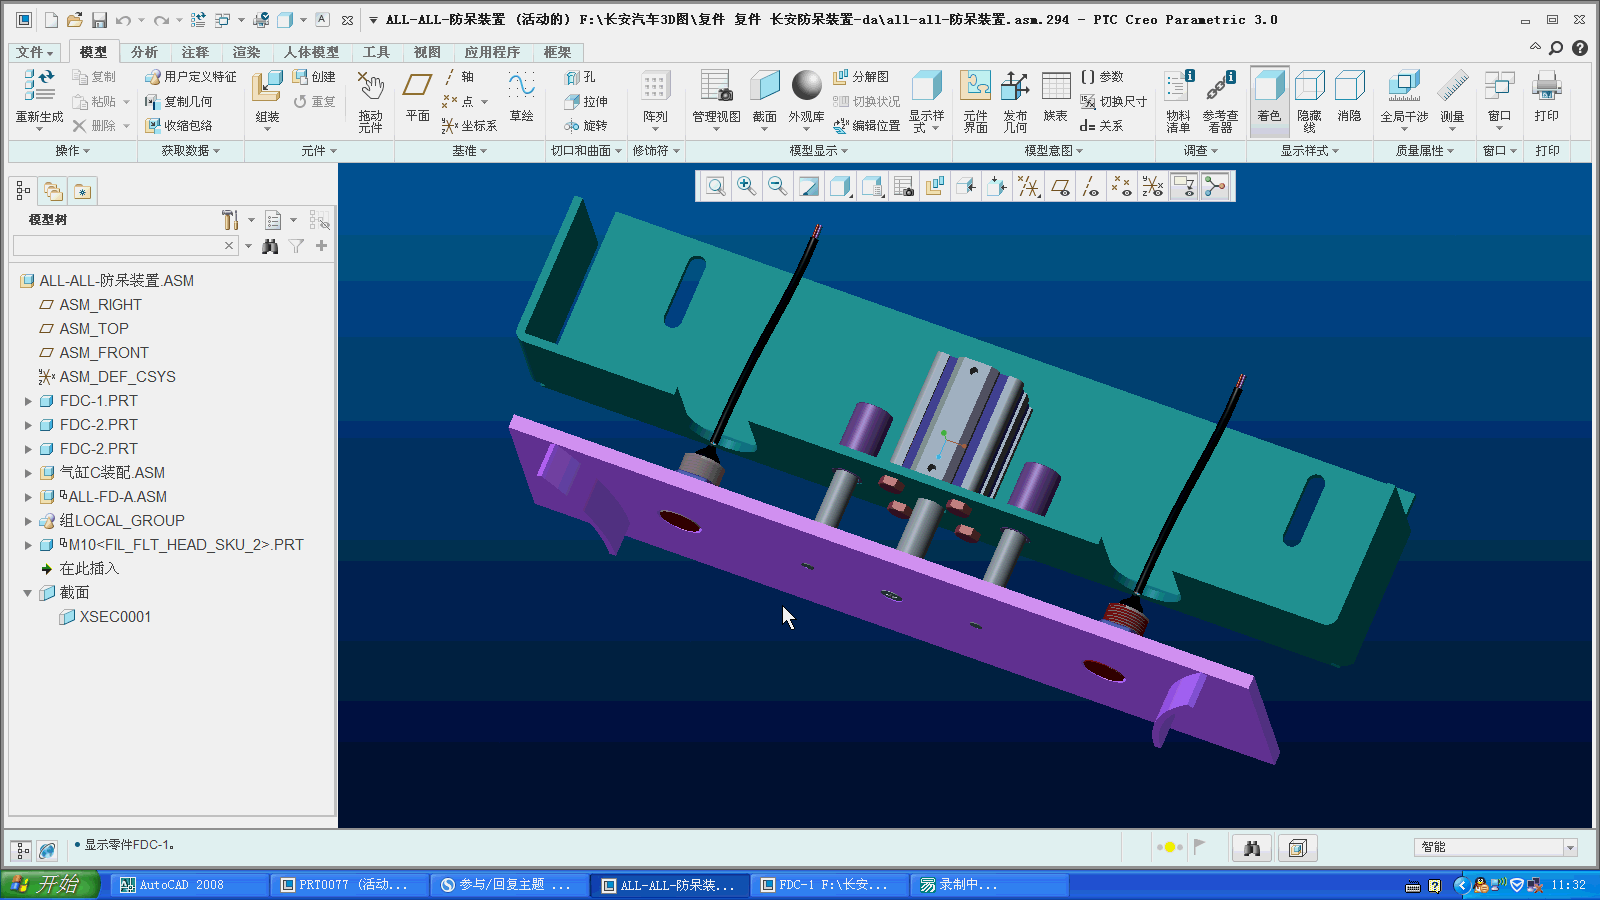Open the 获取数据 group dropdown
This screenshot has width=1600, height=900.
[190, 151]
